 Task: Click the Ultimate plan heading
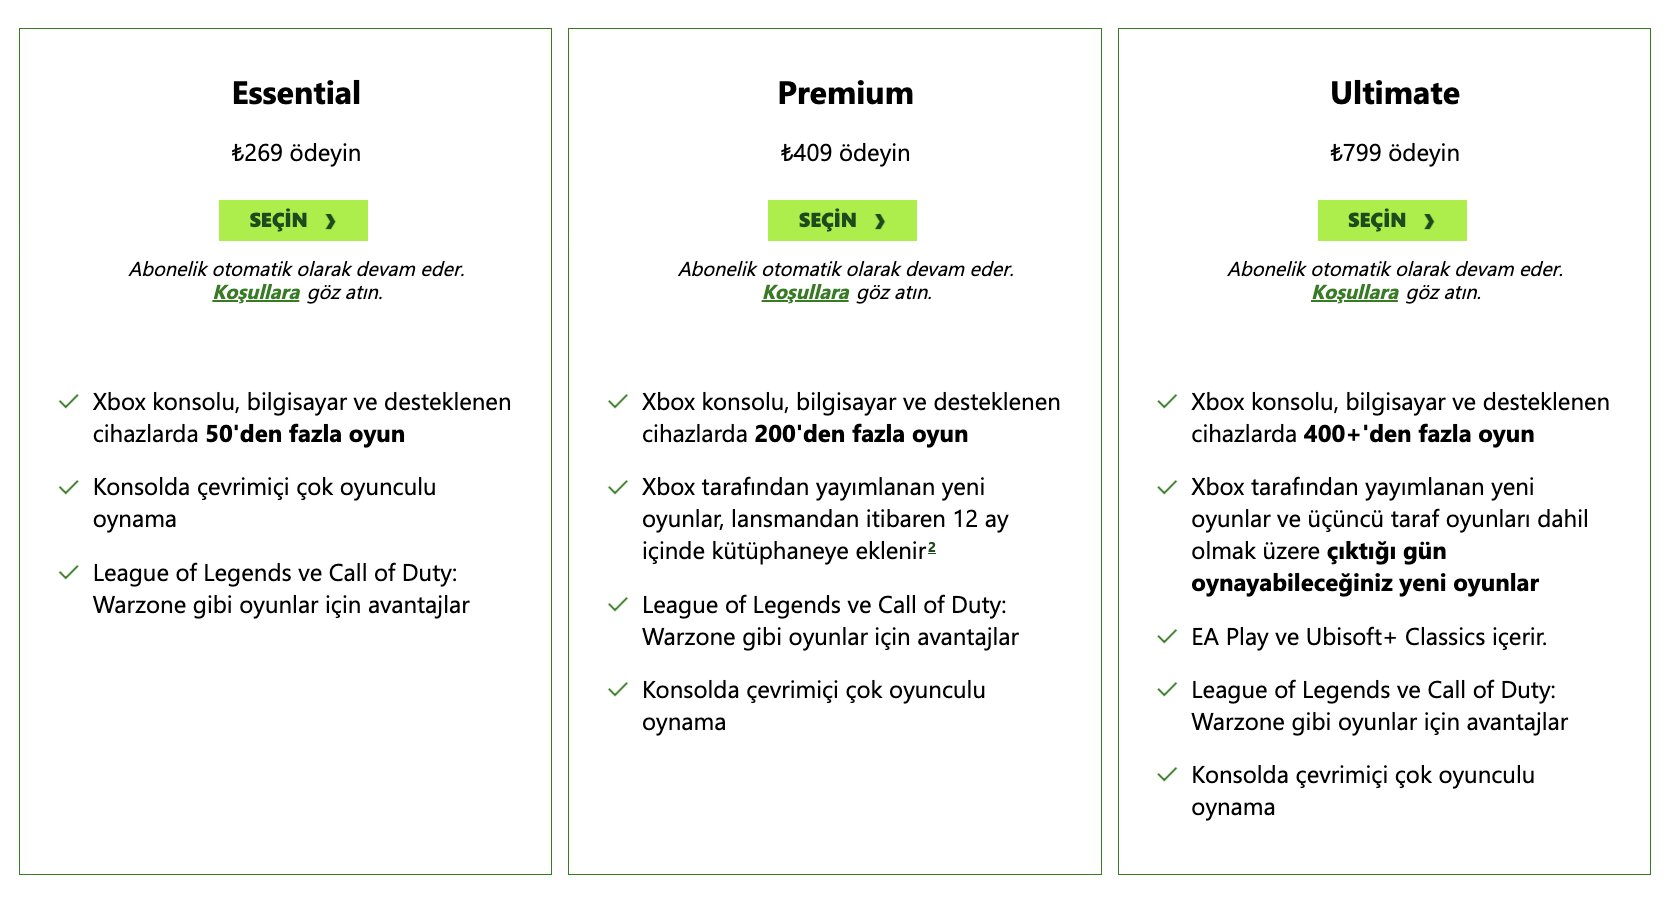(x=1395, y=93)
